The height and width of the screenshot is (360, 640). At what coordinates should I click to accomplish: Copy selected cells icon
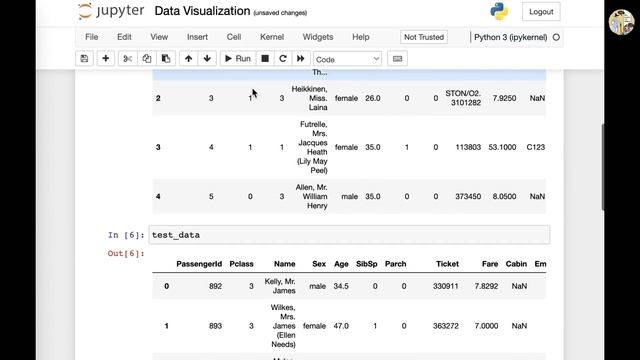click(x=147, y=59)
